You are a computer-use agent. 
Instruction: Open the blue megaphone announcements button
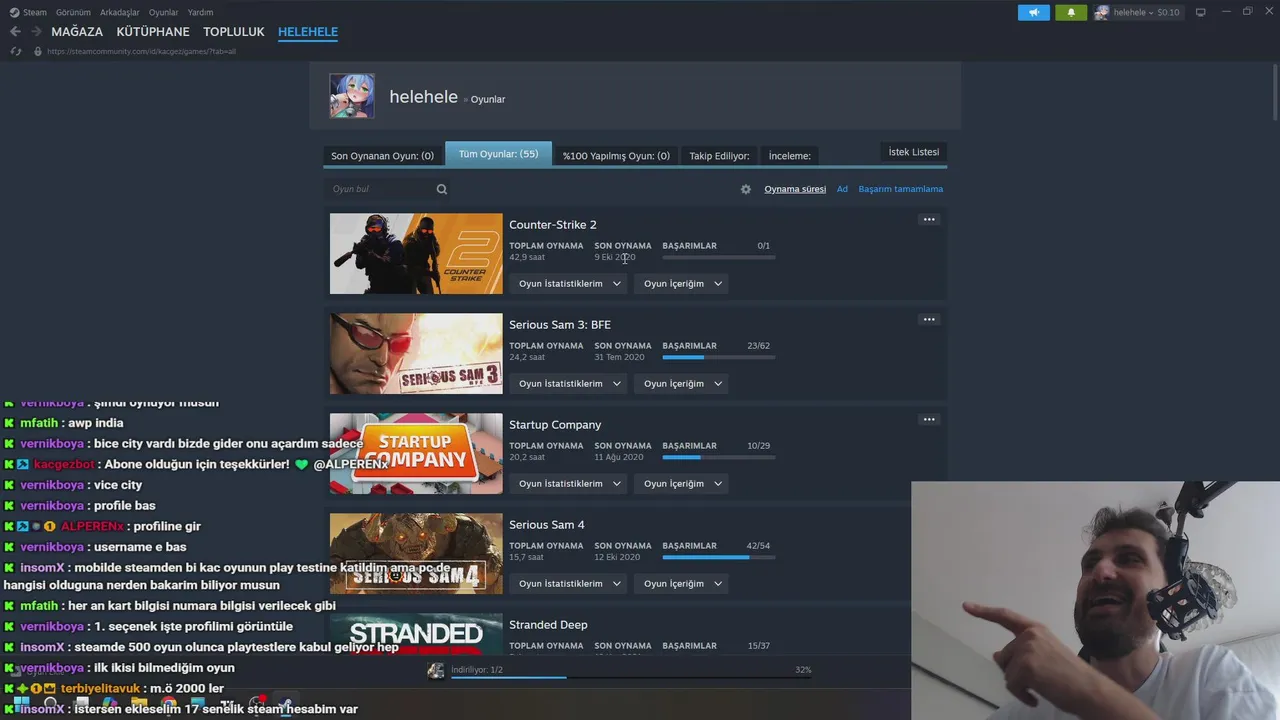[x=1034, y=12]
